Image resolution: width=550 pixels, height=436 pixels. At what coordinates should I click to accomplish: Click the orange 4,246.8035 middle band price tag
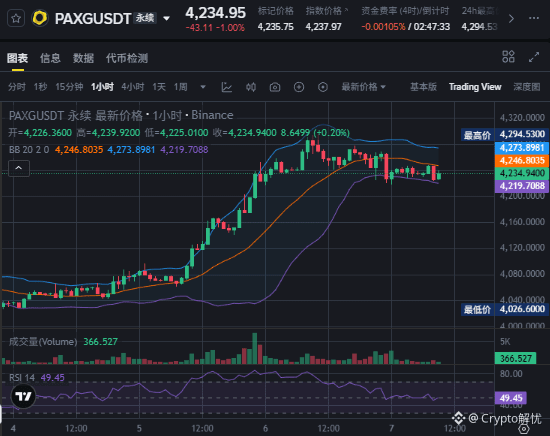tap(522, 160)
